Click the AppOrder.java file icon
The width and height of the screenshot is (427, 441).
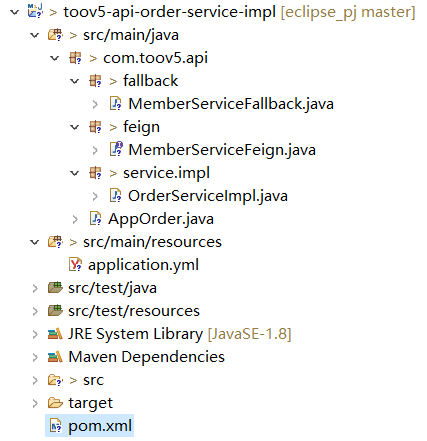point(95,219)
